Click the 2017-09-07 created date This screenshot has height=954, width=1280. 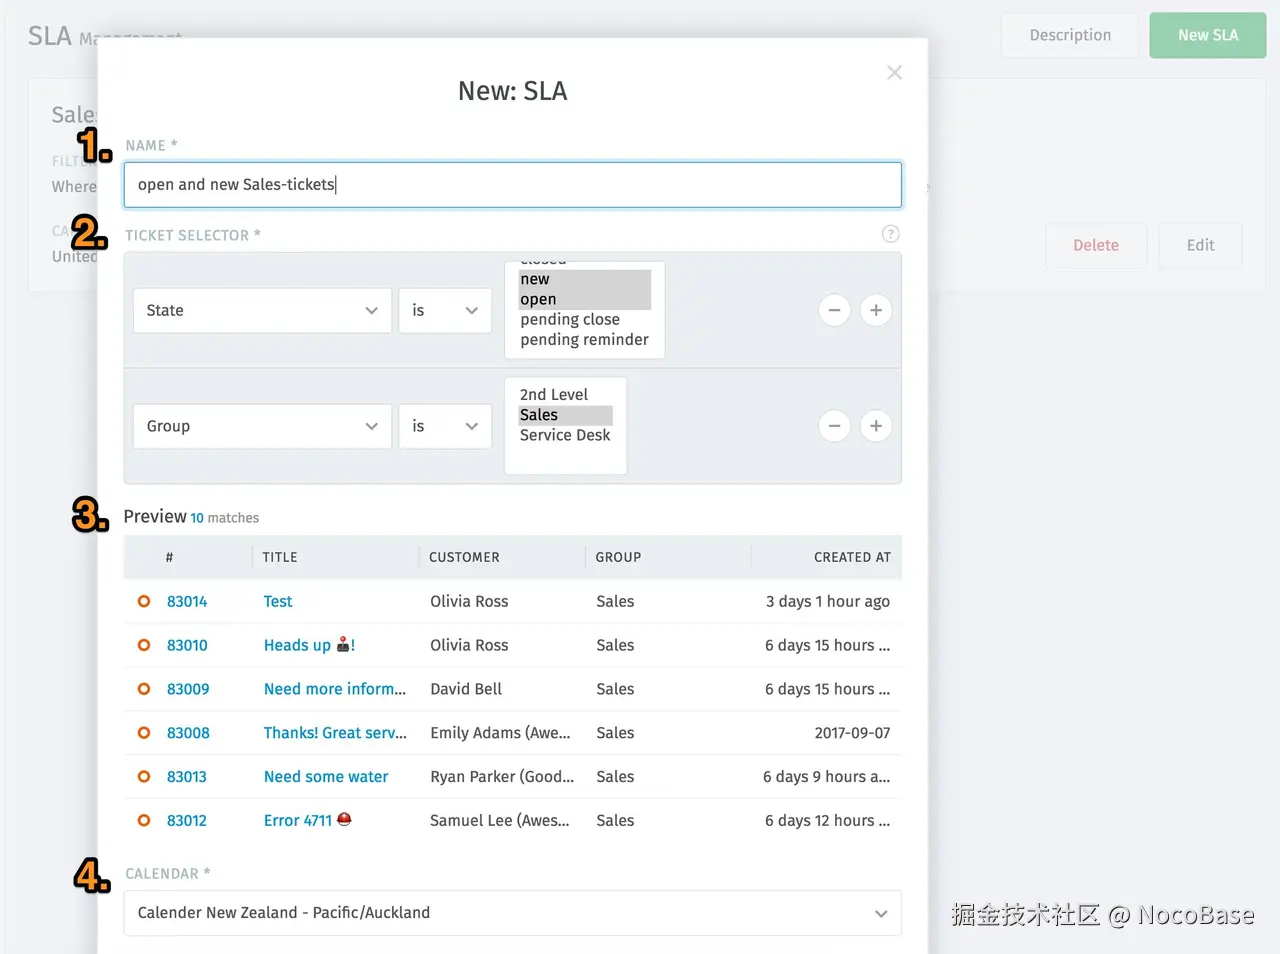tap(852, 733)
